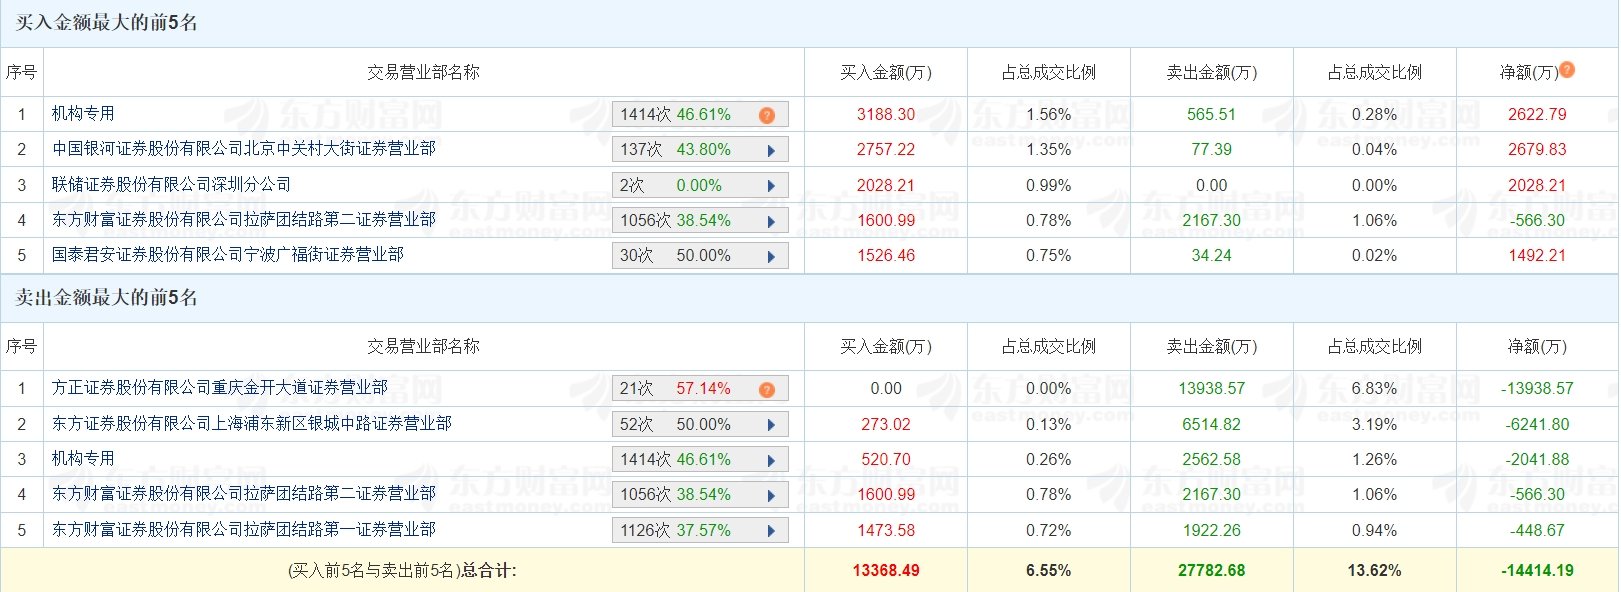Click blue arrow for 拉萨团结路第二 in sell table
This screenshot has width=1621, height=592.
(771, 495)
